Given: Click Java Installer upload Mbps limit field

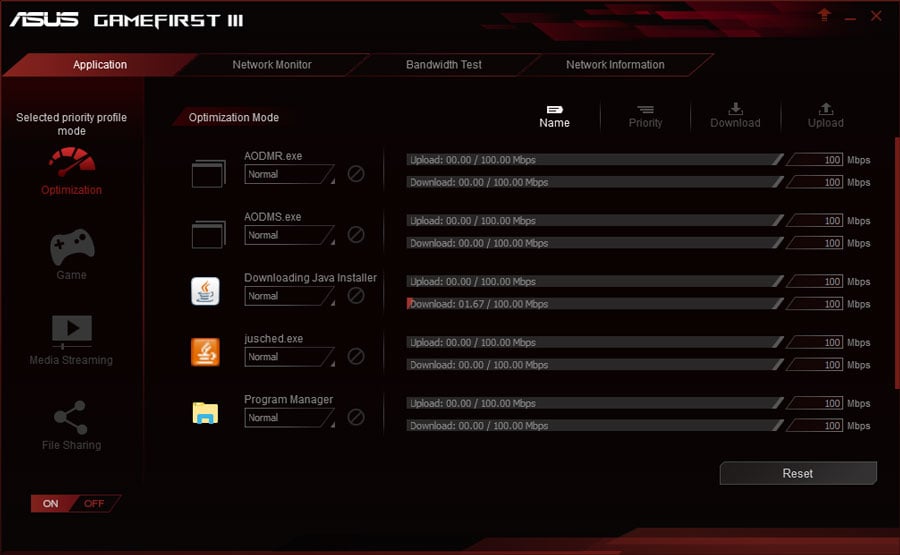Looking at the screenshot, I should pos(815,281).
